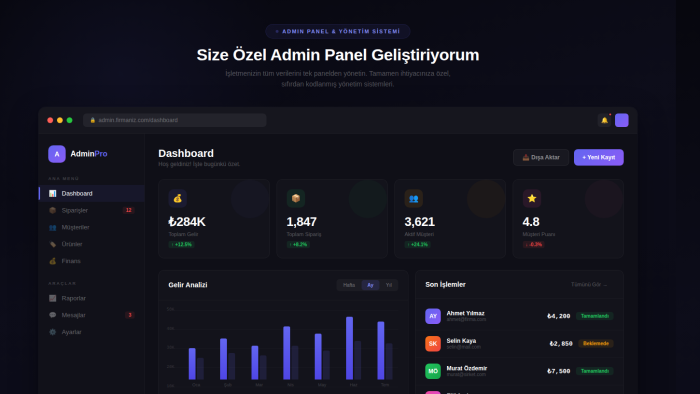Click the Dışa Aktar button
This screenshot has width=700, height=394.
pyautogui.click(x=541, y=158)
